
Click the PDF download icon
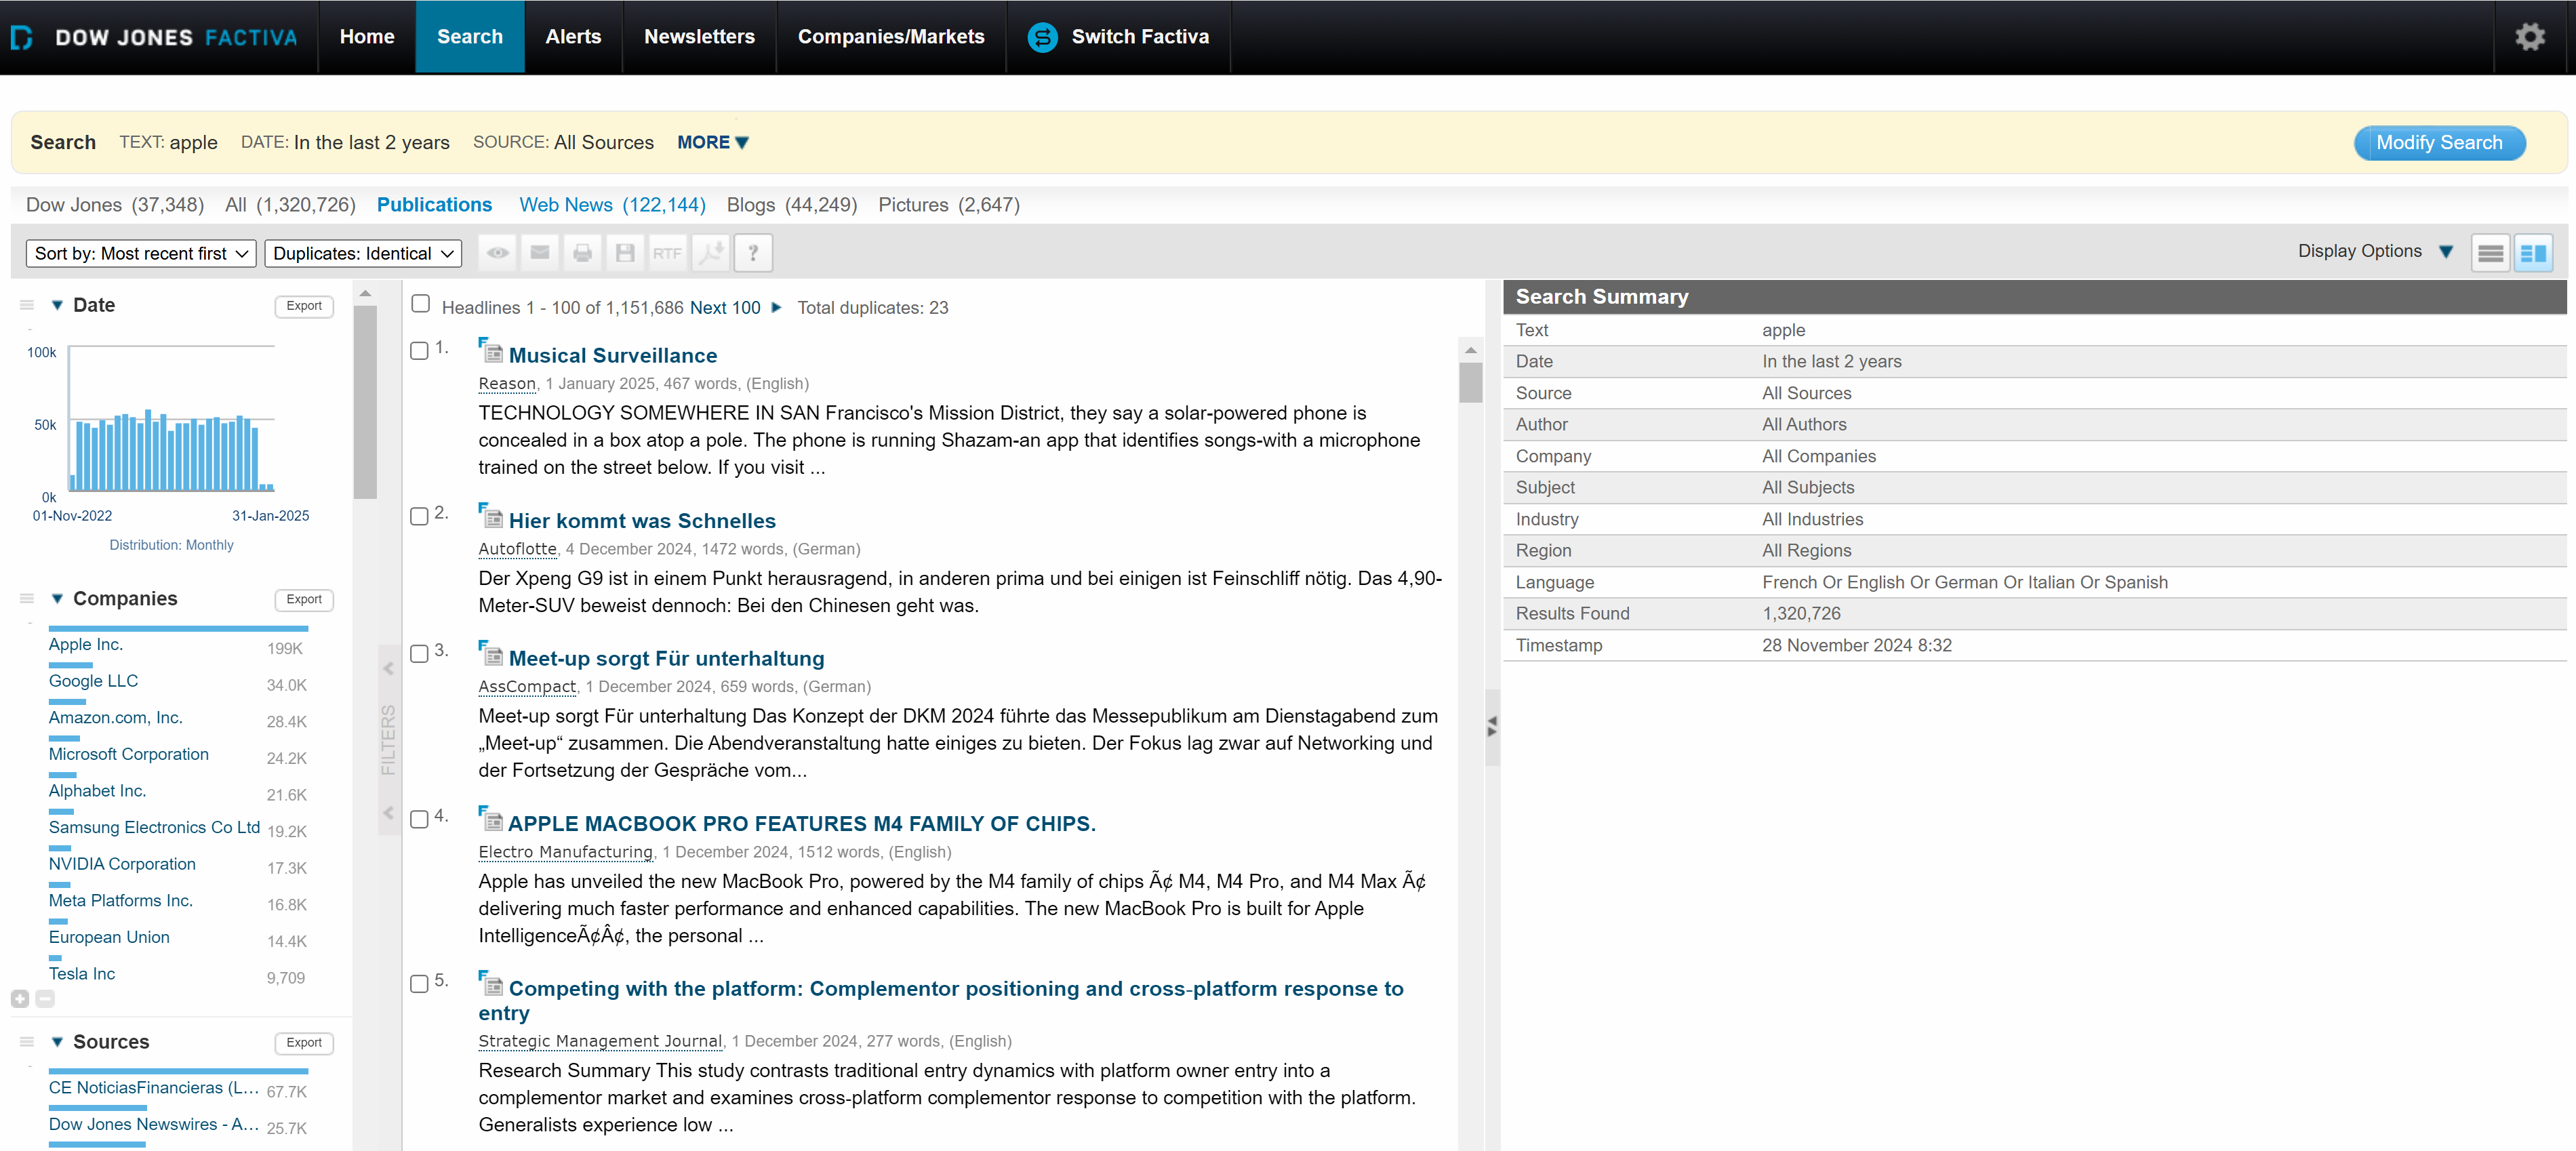(x=710, y=253)
